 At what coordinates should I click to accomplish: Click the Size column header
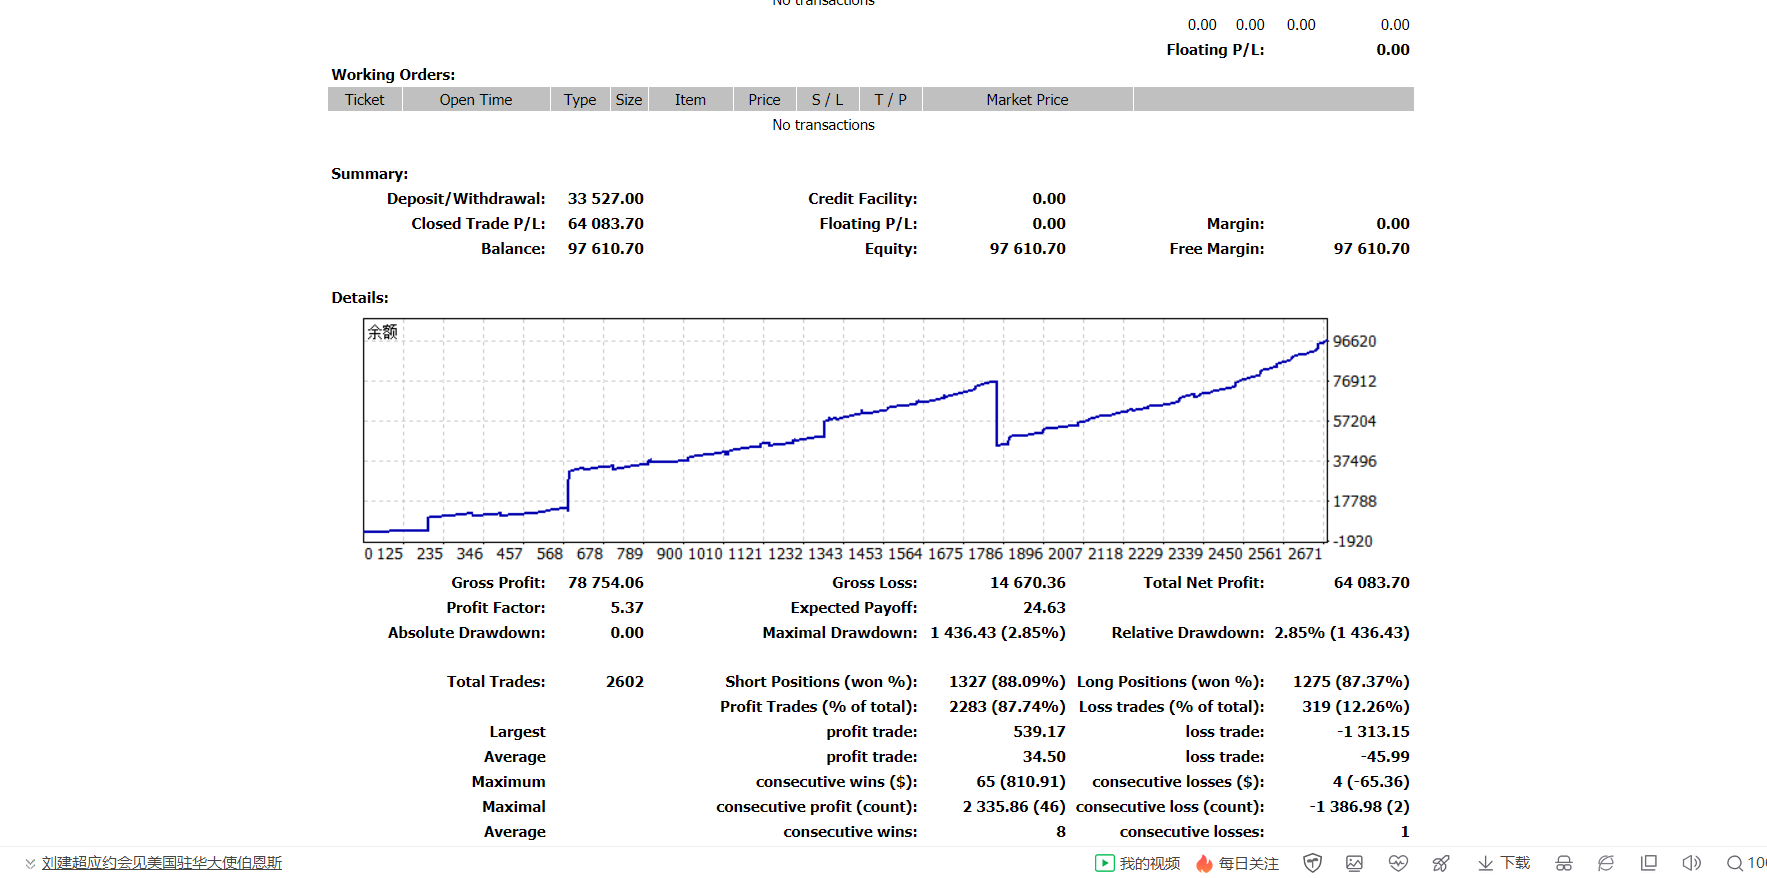[x=629, y=99]
